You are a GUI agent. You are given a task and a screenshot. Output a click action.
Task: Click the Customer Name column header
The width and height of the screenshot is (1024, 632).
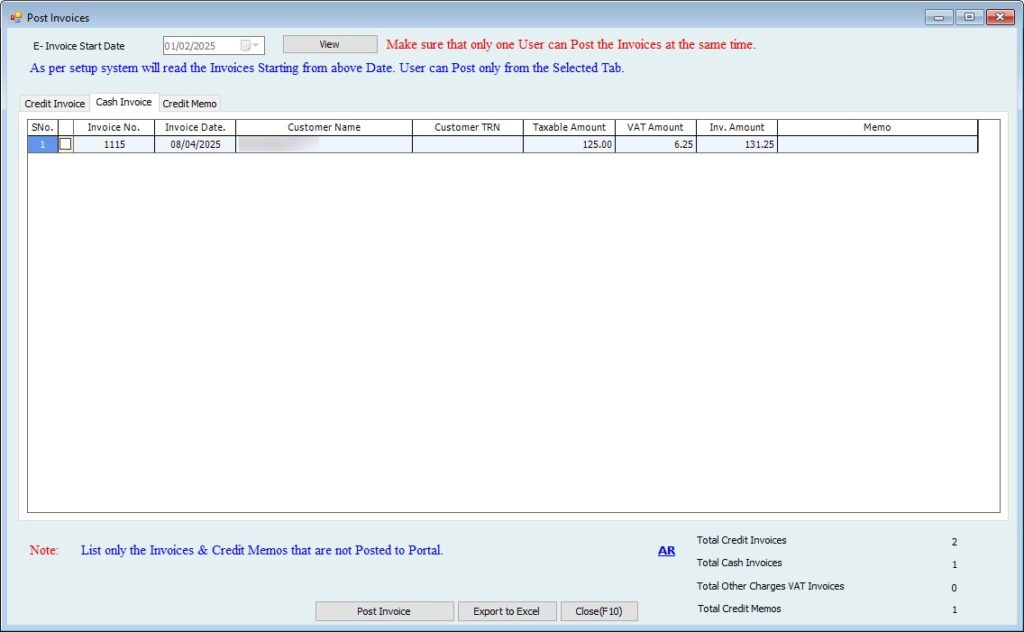[x=324, y=127]
